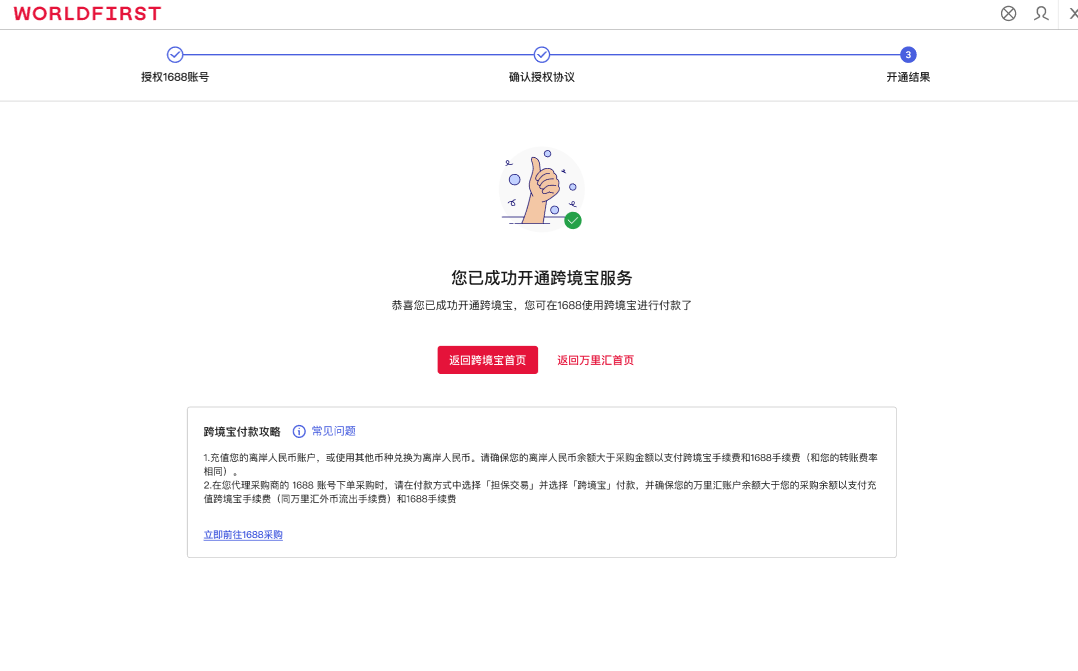Viewport: 1078px width, 671px height.
Task: Click the 确认授权协议 step checkmark
Action: [542, 54]
